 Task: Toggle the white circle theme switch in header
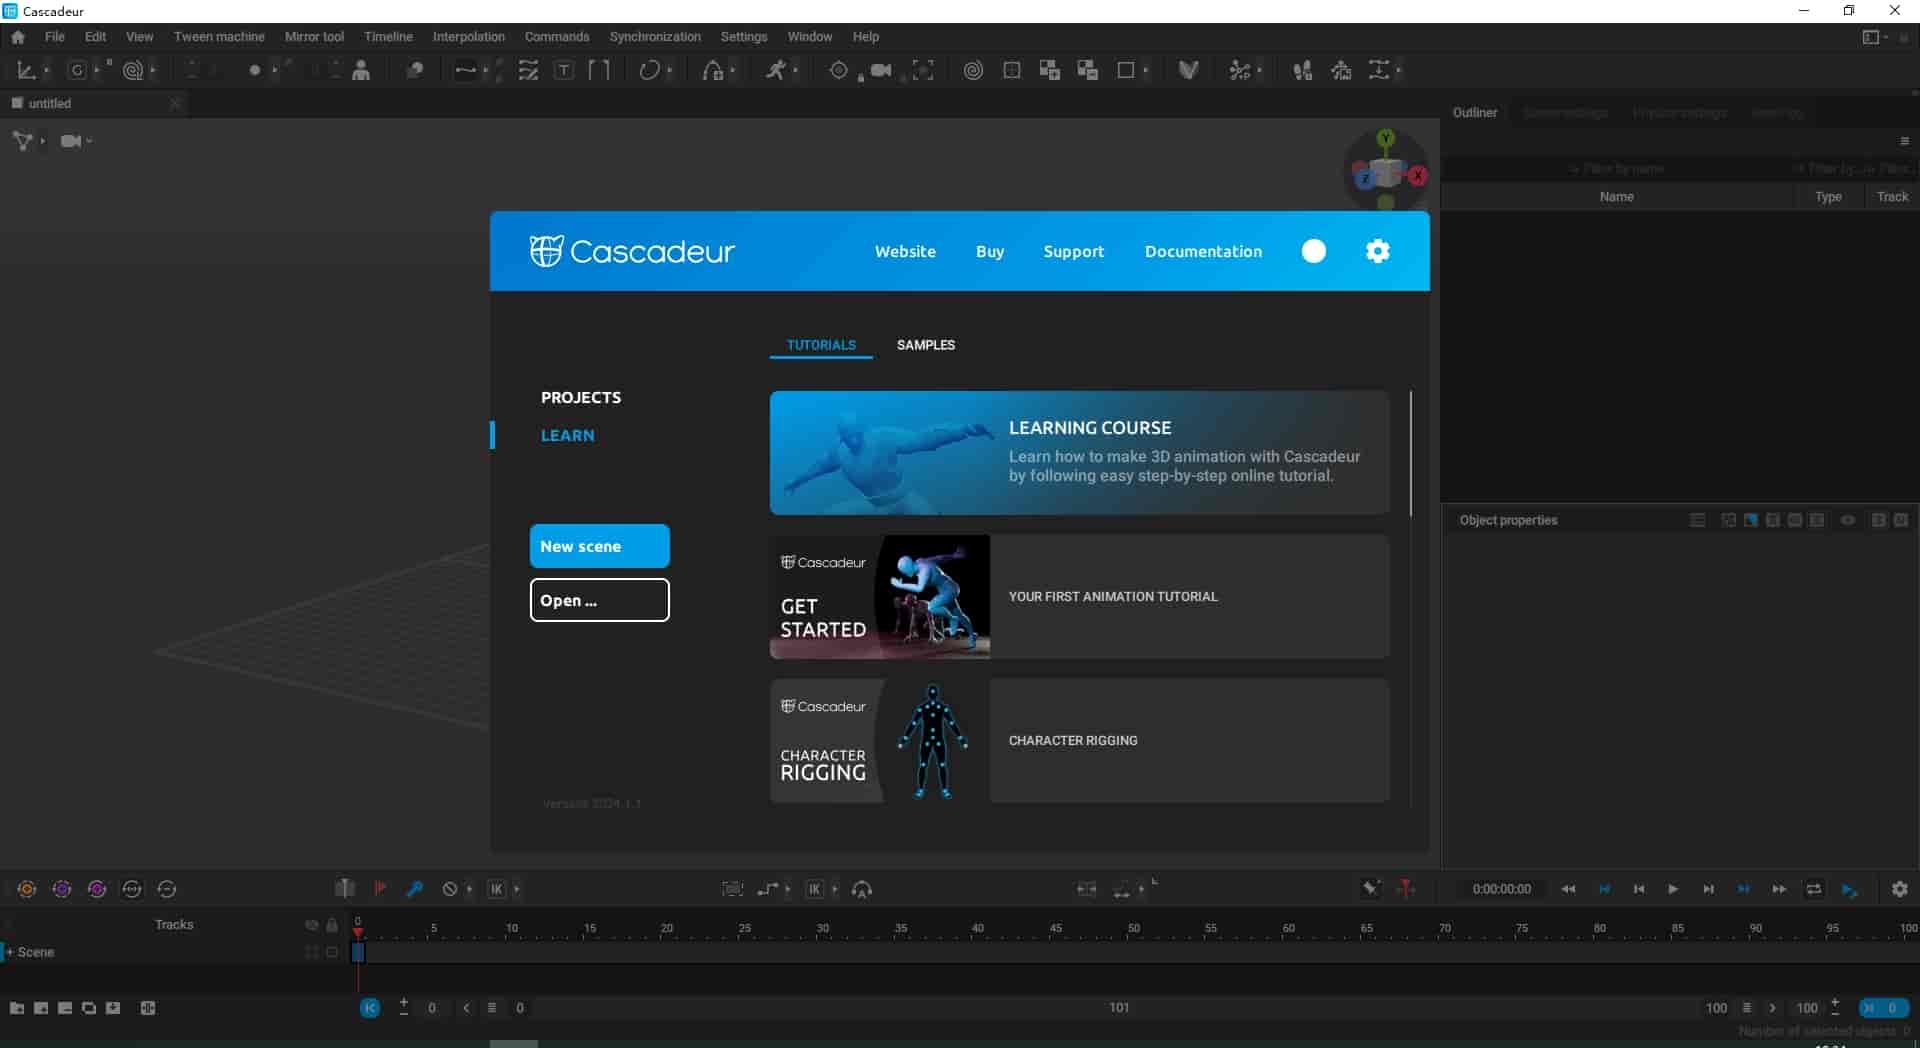point(1313,251)
